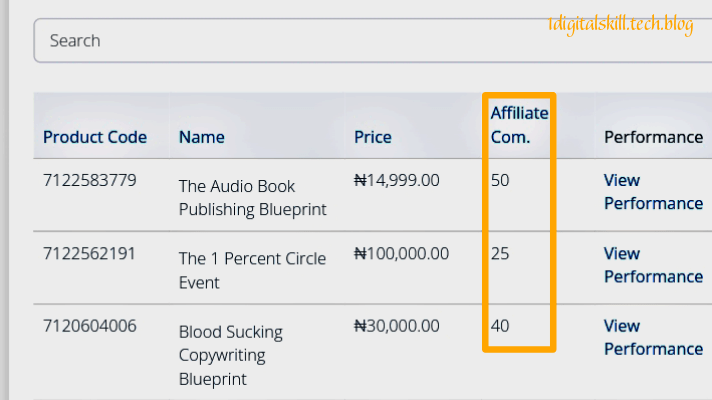Click product code 7120604006
This screenshot has width=712, height=400.
pos(90,326)
